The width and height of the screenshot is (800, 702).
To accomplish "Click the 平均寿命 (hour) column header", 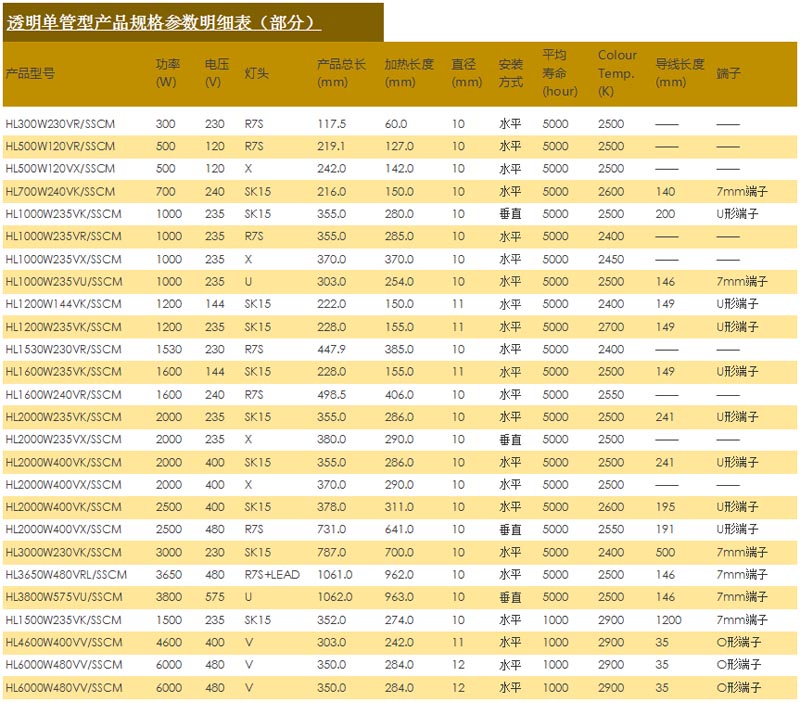I will coord(560,73).
